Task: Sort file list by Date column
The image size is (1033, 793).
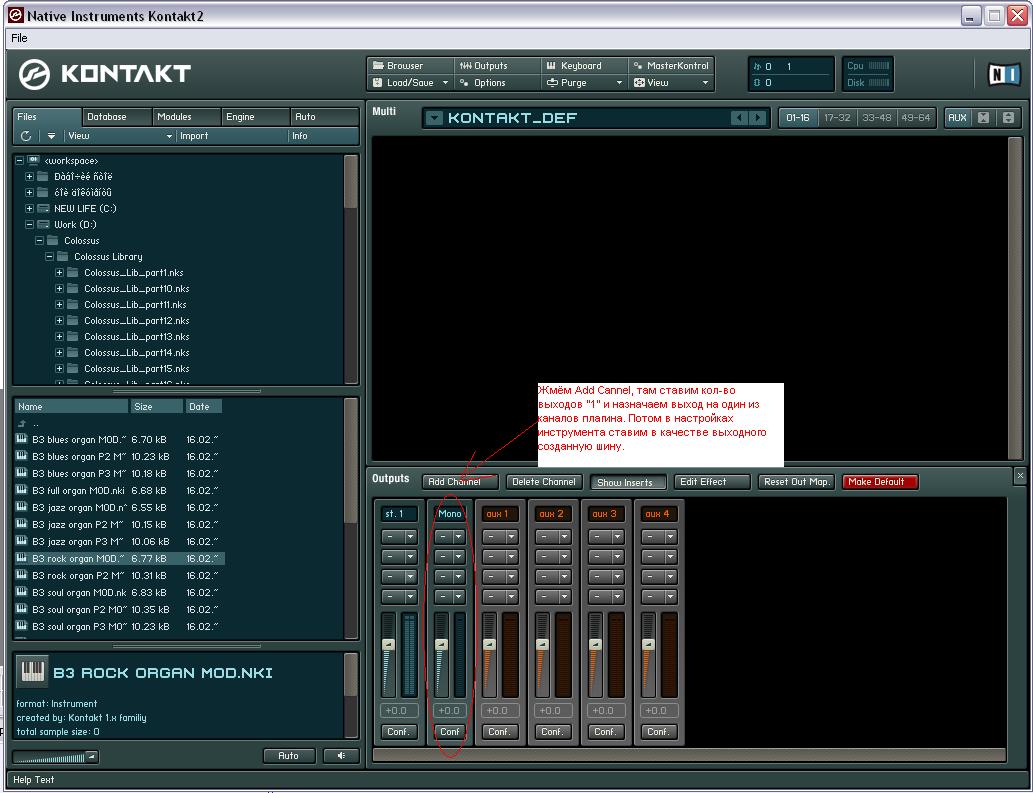Action: click(x=203, y=406)
